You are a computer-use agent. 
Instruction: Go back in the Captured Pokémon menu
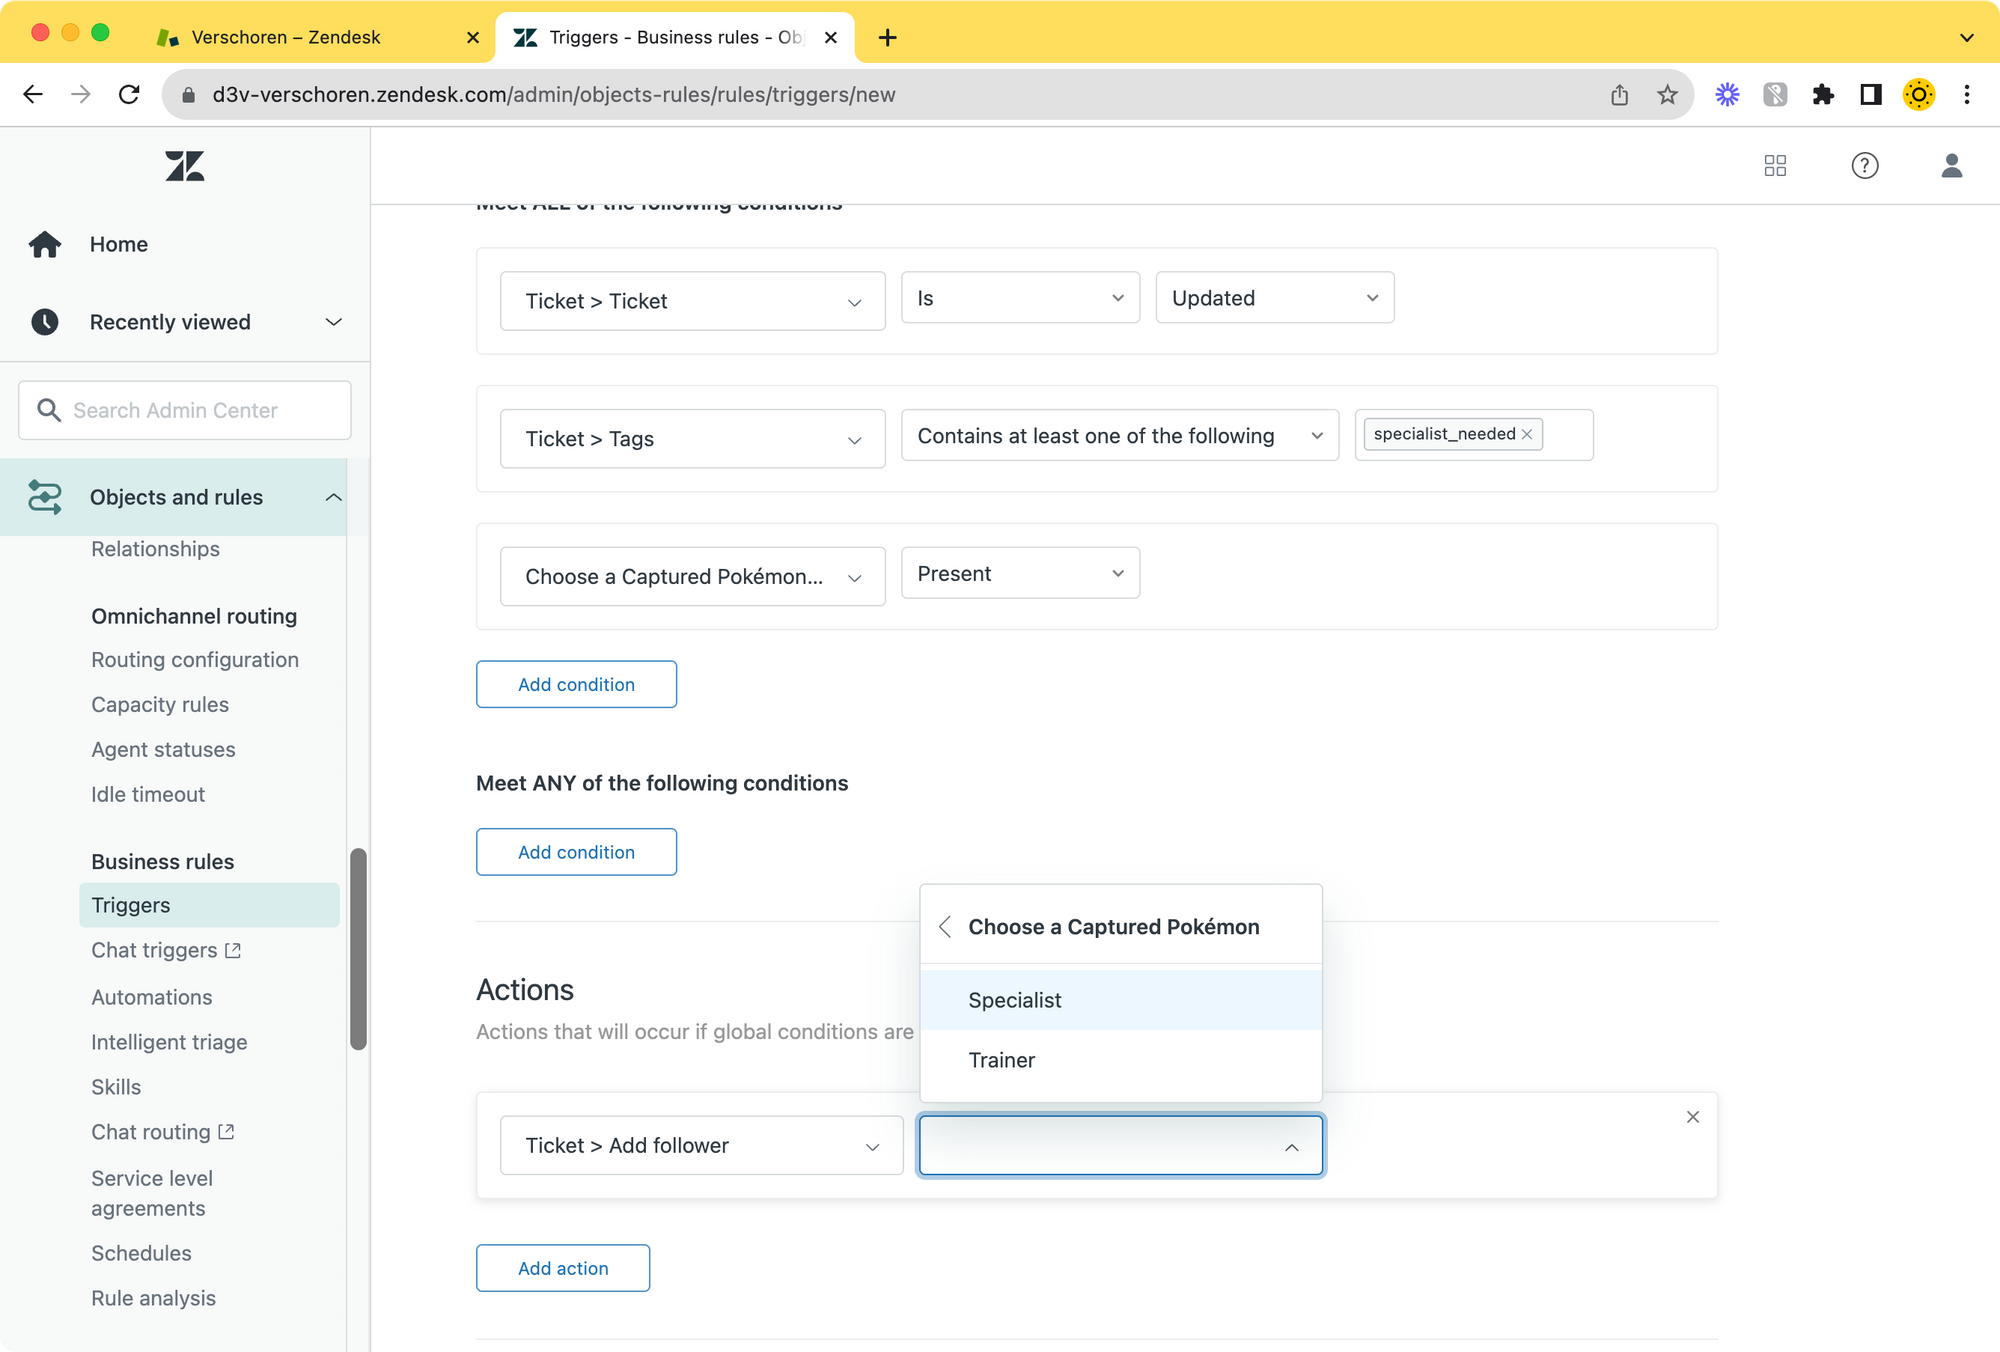click(x=945, y=927)
